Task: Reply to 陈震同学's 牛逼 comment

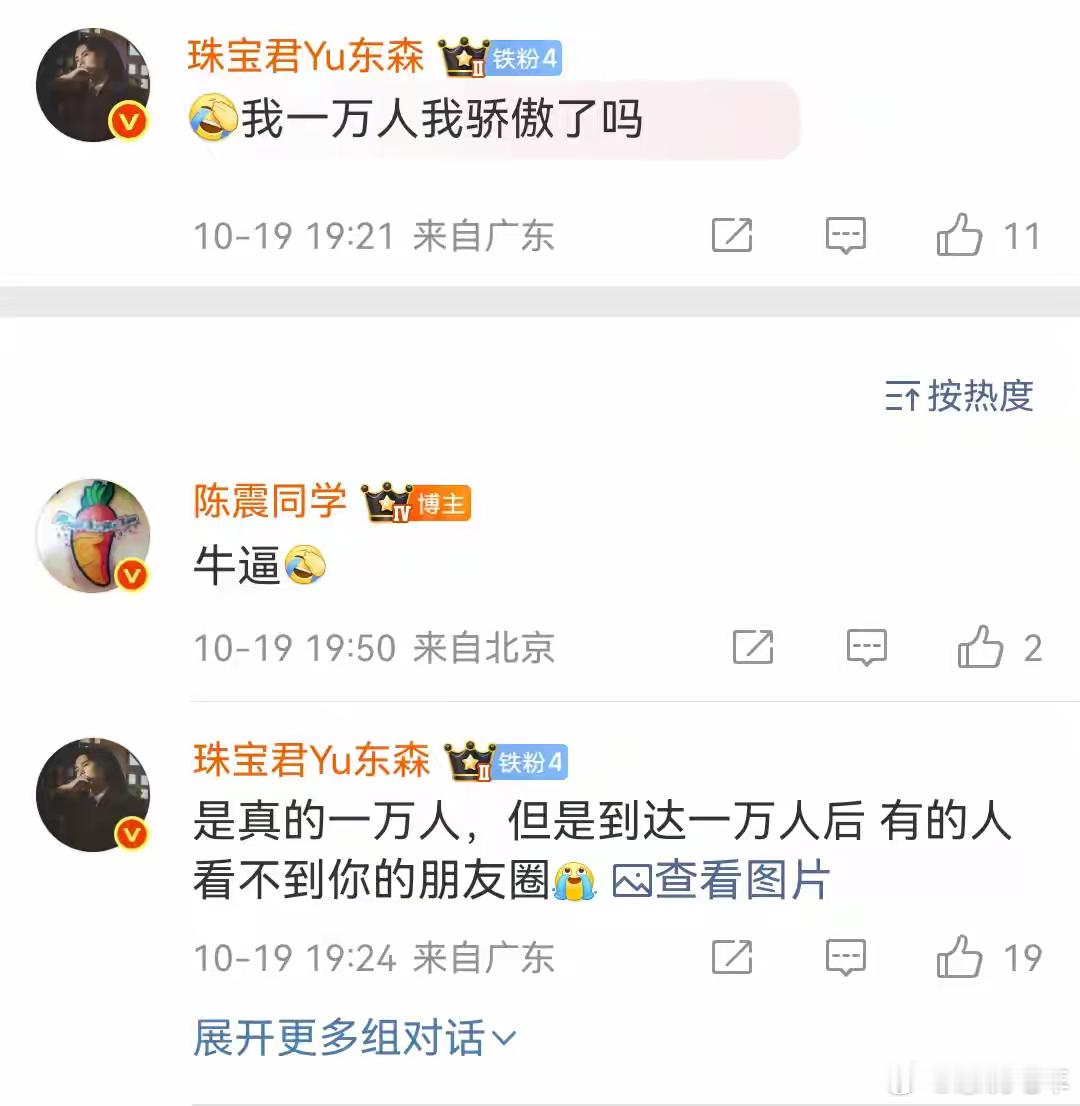Action: (x=866, y=647)
